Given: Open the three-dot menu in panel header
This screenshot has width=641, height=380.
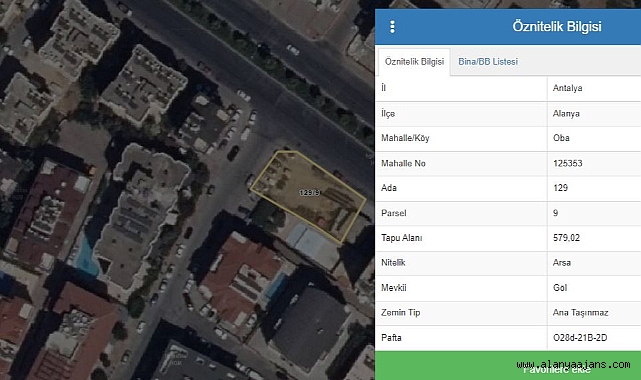Looking at the screenshot, I should 392,27.
